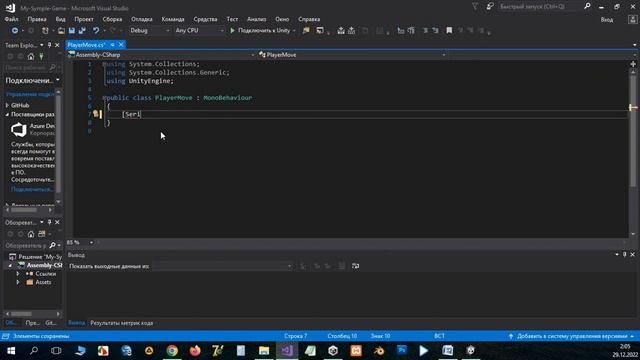Image resolution: width=640 pixels, height=360 pixels.
Task: Open the editor zoom percent dropdown
Action: click(91, 242)
